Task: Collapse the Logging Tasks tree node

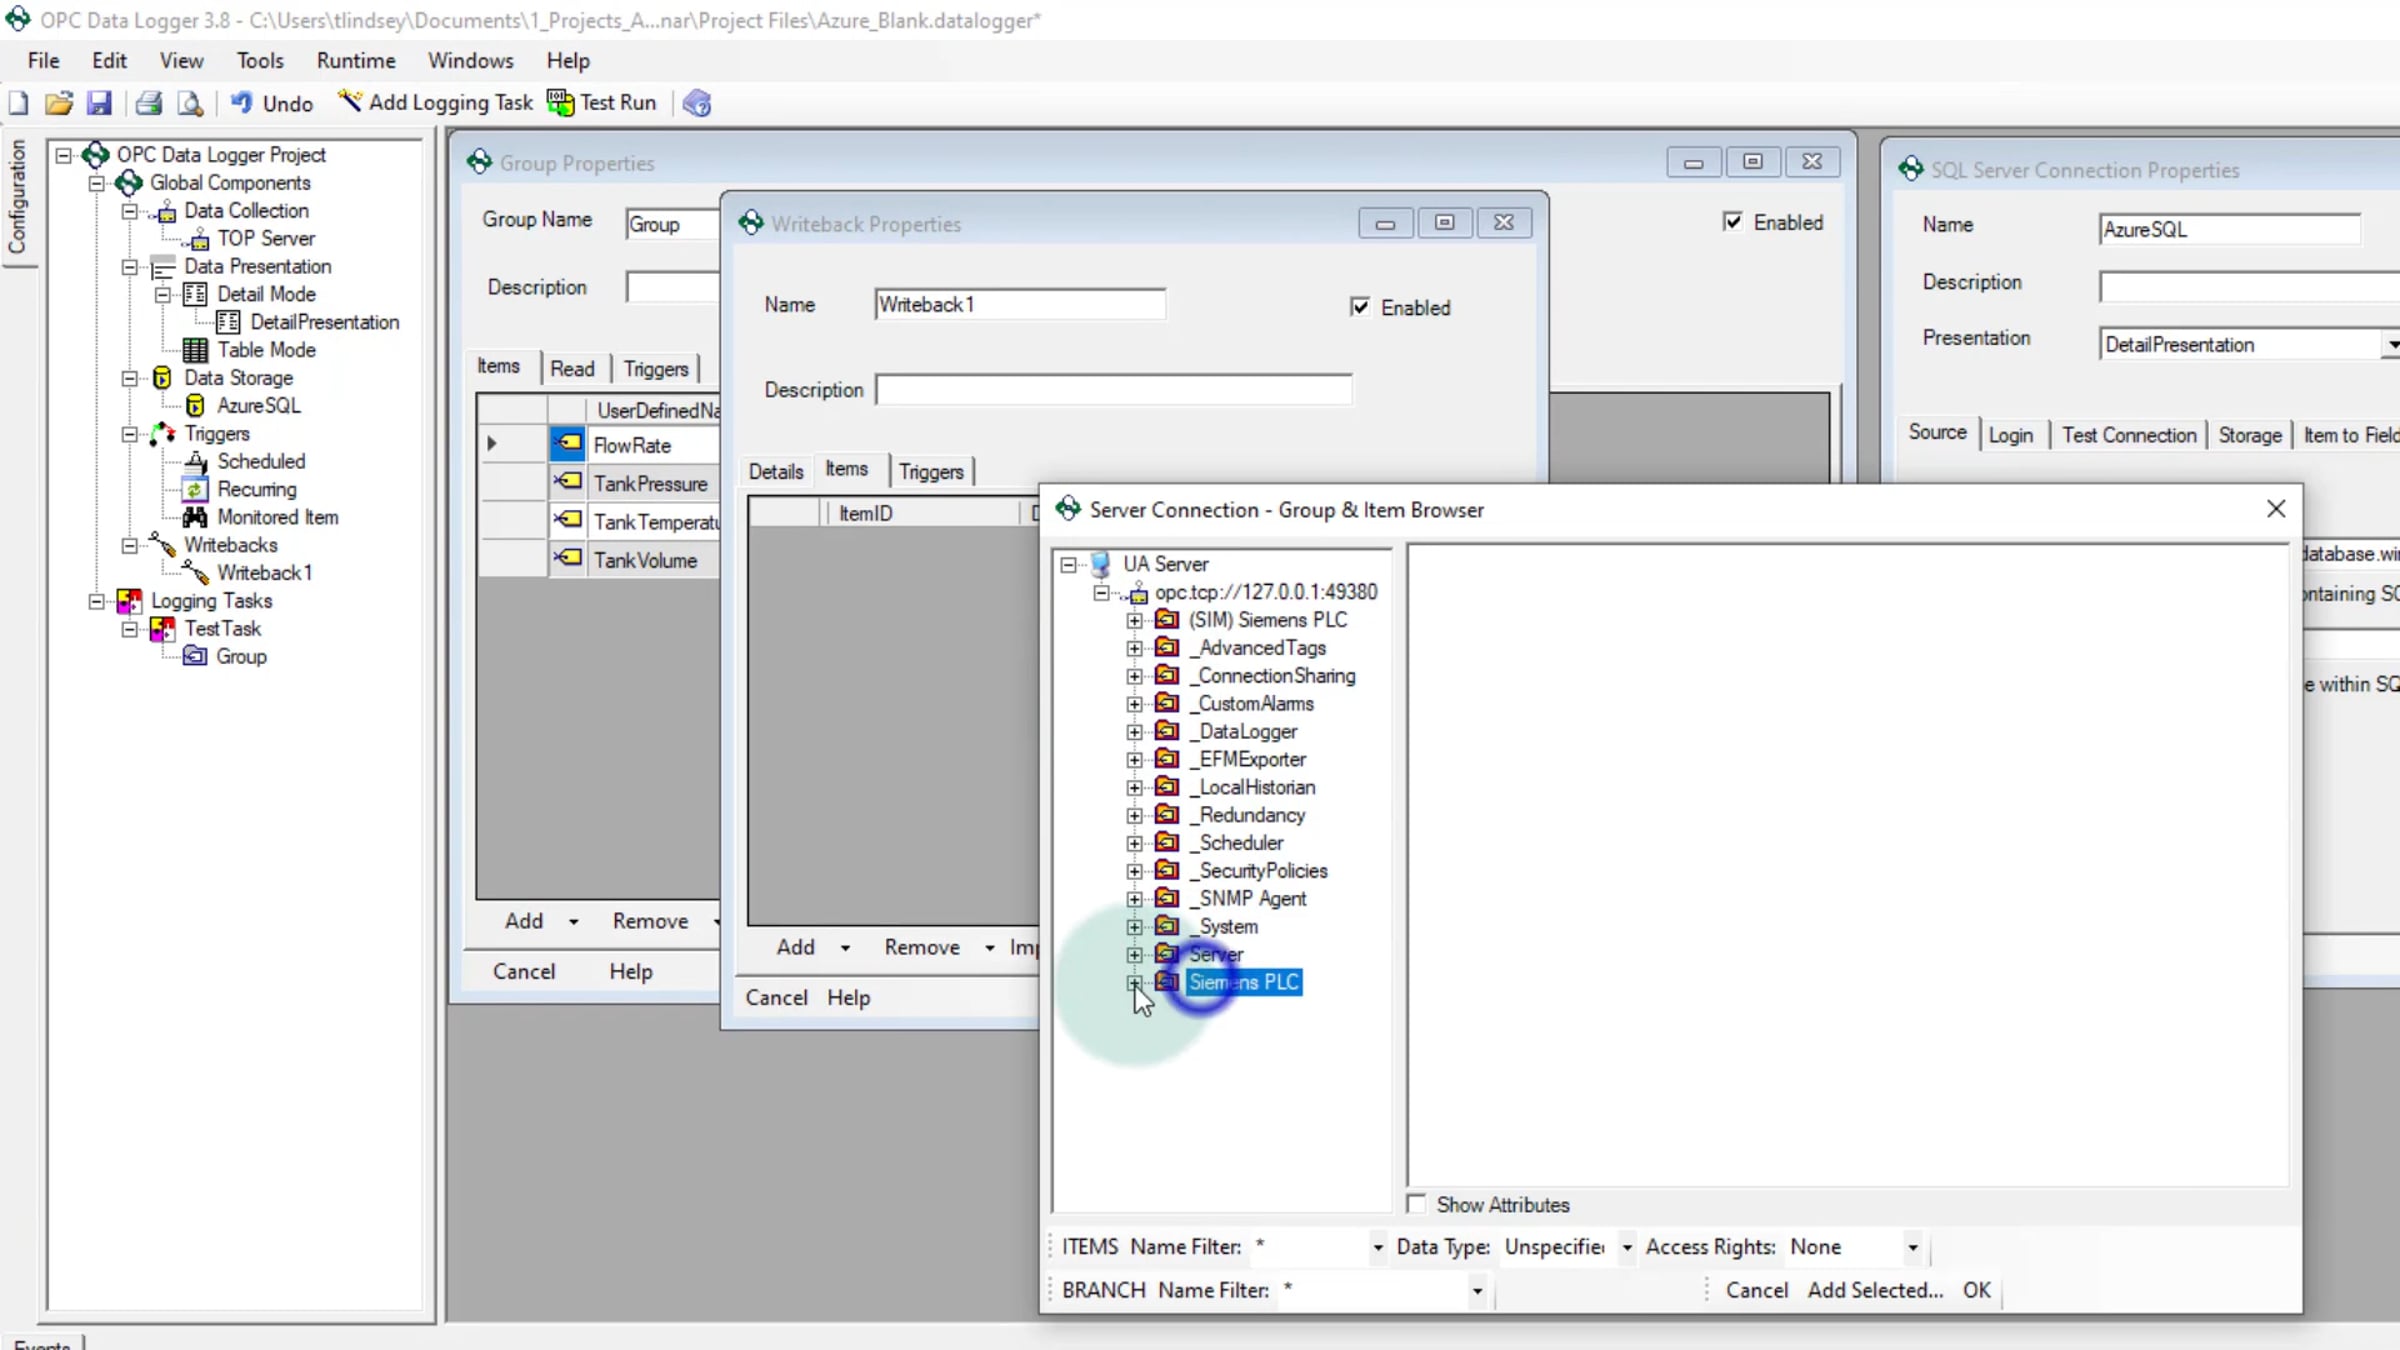Action: pyautogui.click(x=96, y=601)
